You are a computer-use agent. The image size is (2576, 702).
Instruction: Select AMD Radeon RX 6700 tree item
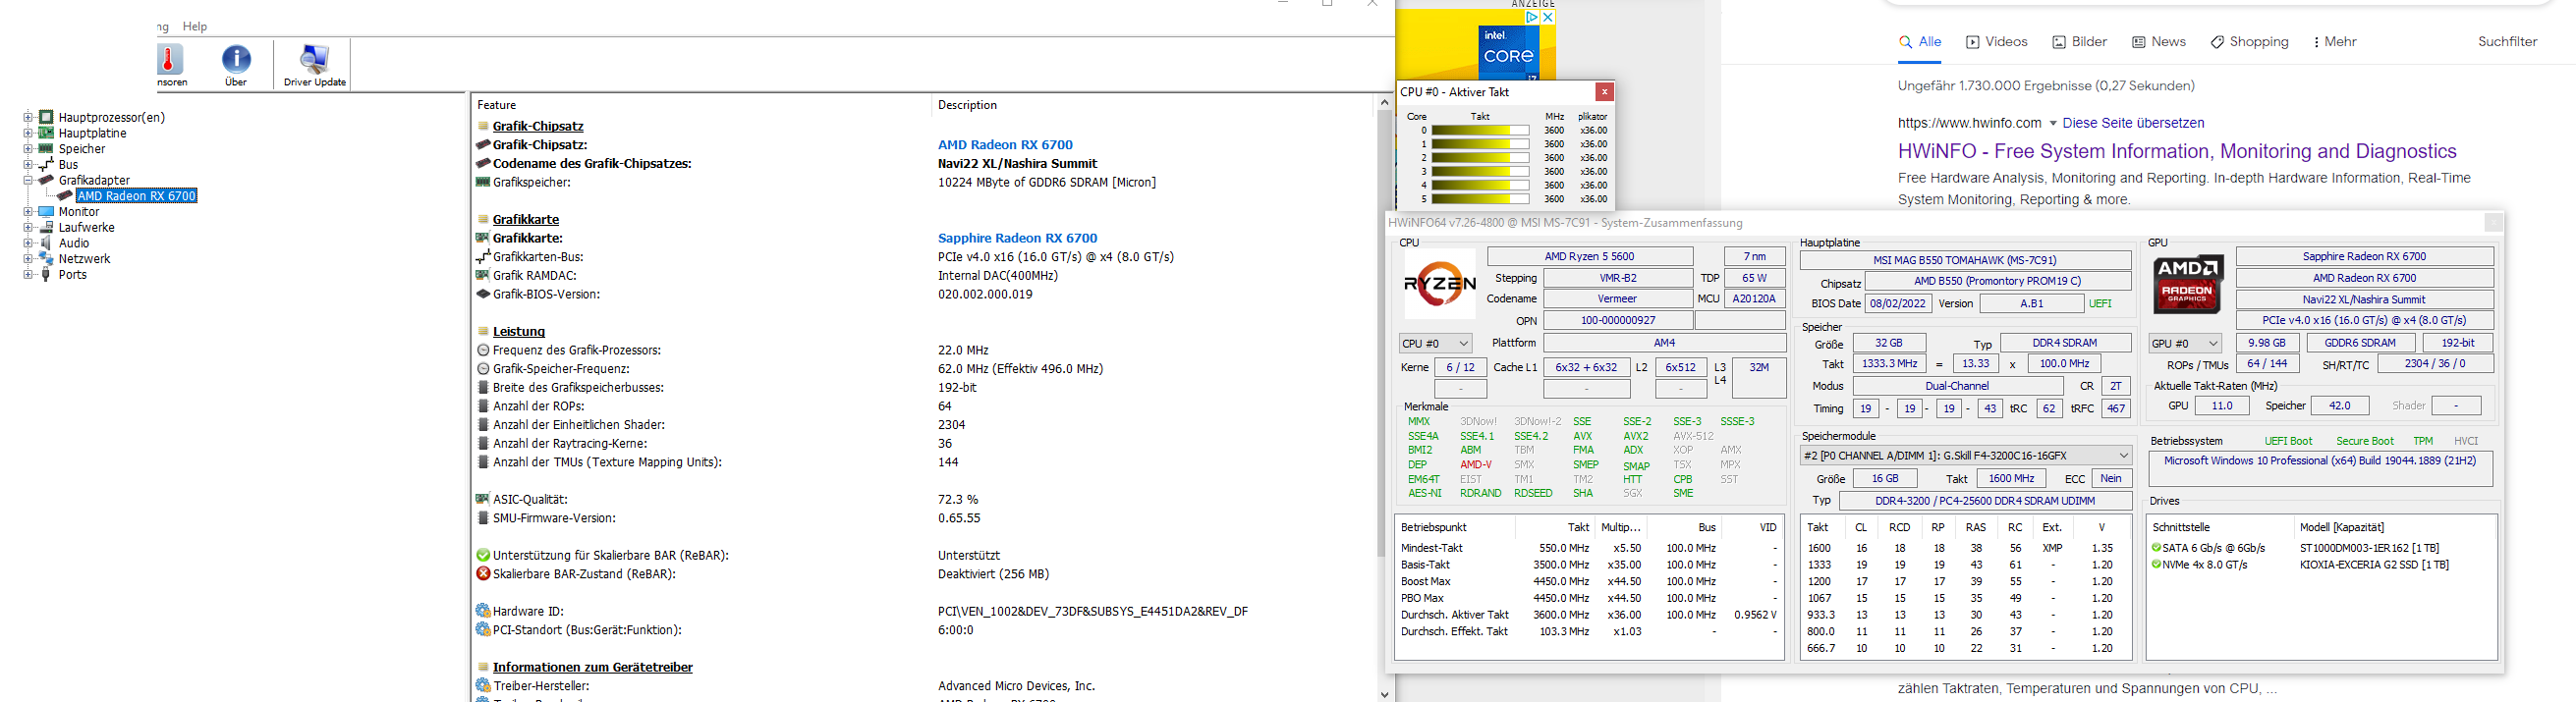(x=137, y=196)
